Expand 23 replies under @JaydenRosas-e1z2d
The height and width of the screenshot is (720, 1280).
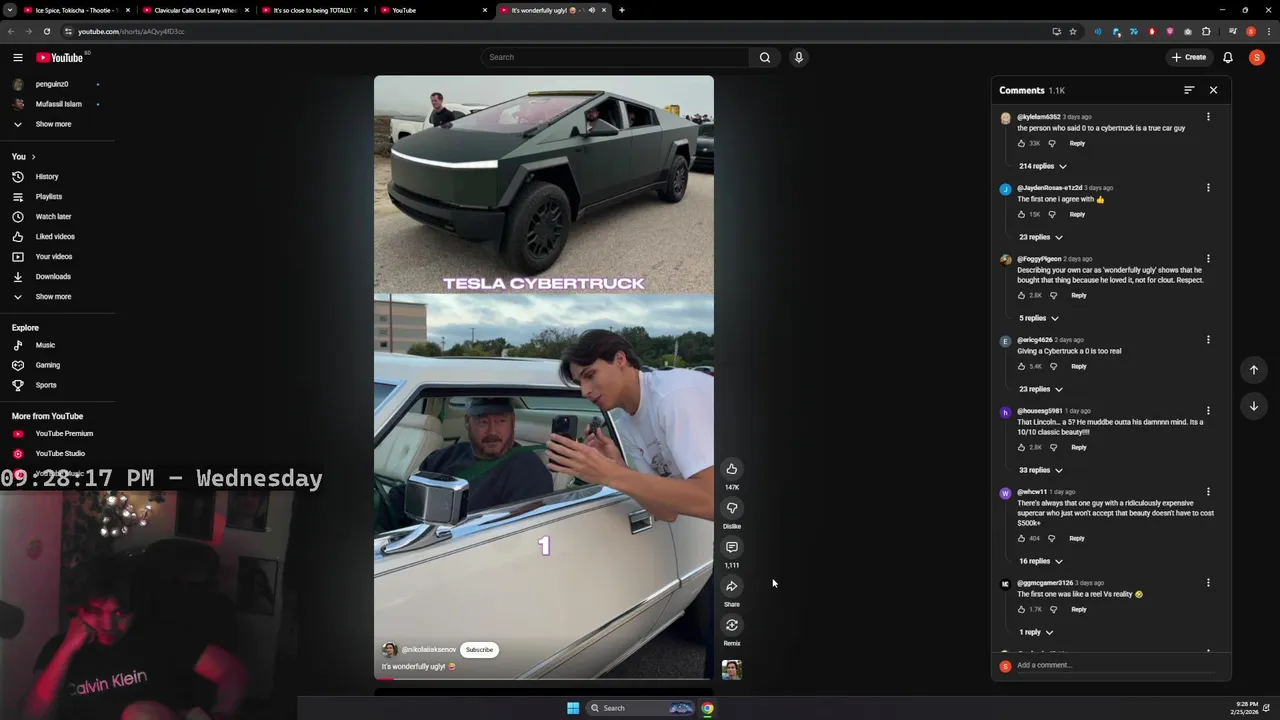[1040, 237]
